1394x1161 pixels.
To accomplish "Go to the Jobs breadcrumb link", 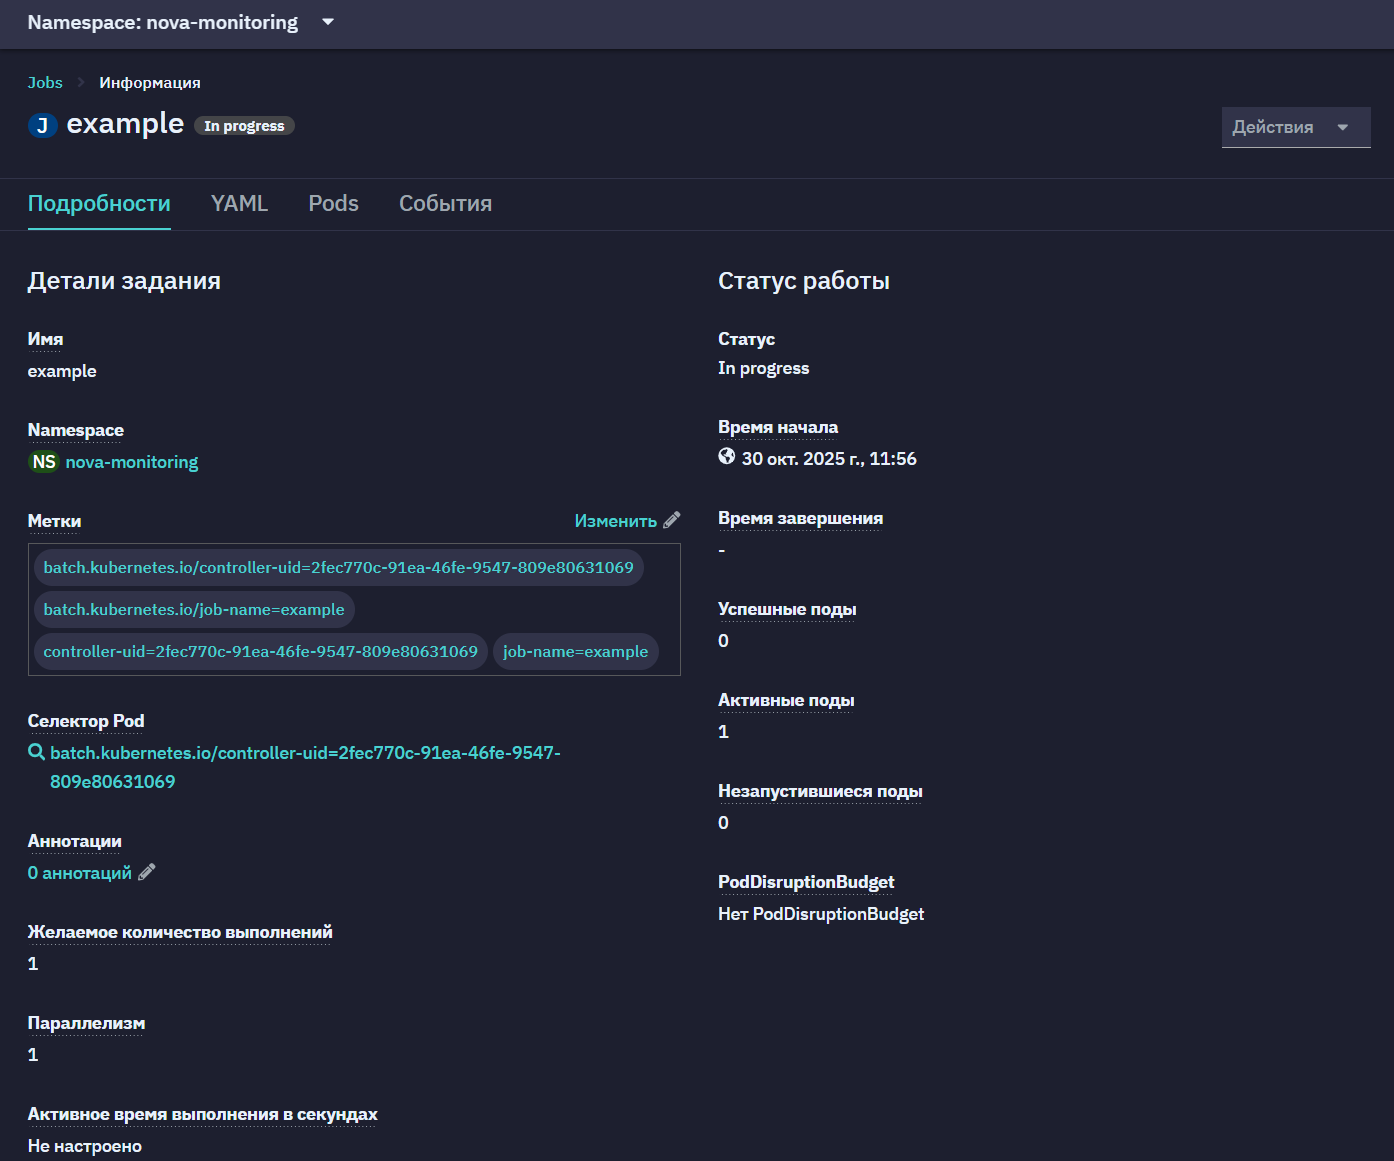I will point(45,82).
